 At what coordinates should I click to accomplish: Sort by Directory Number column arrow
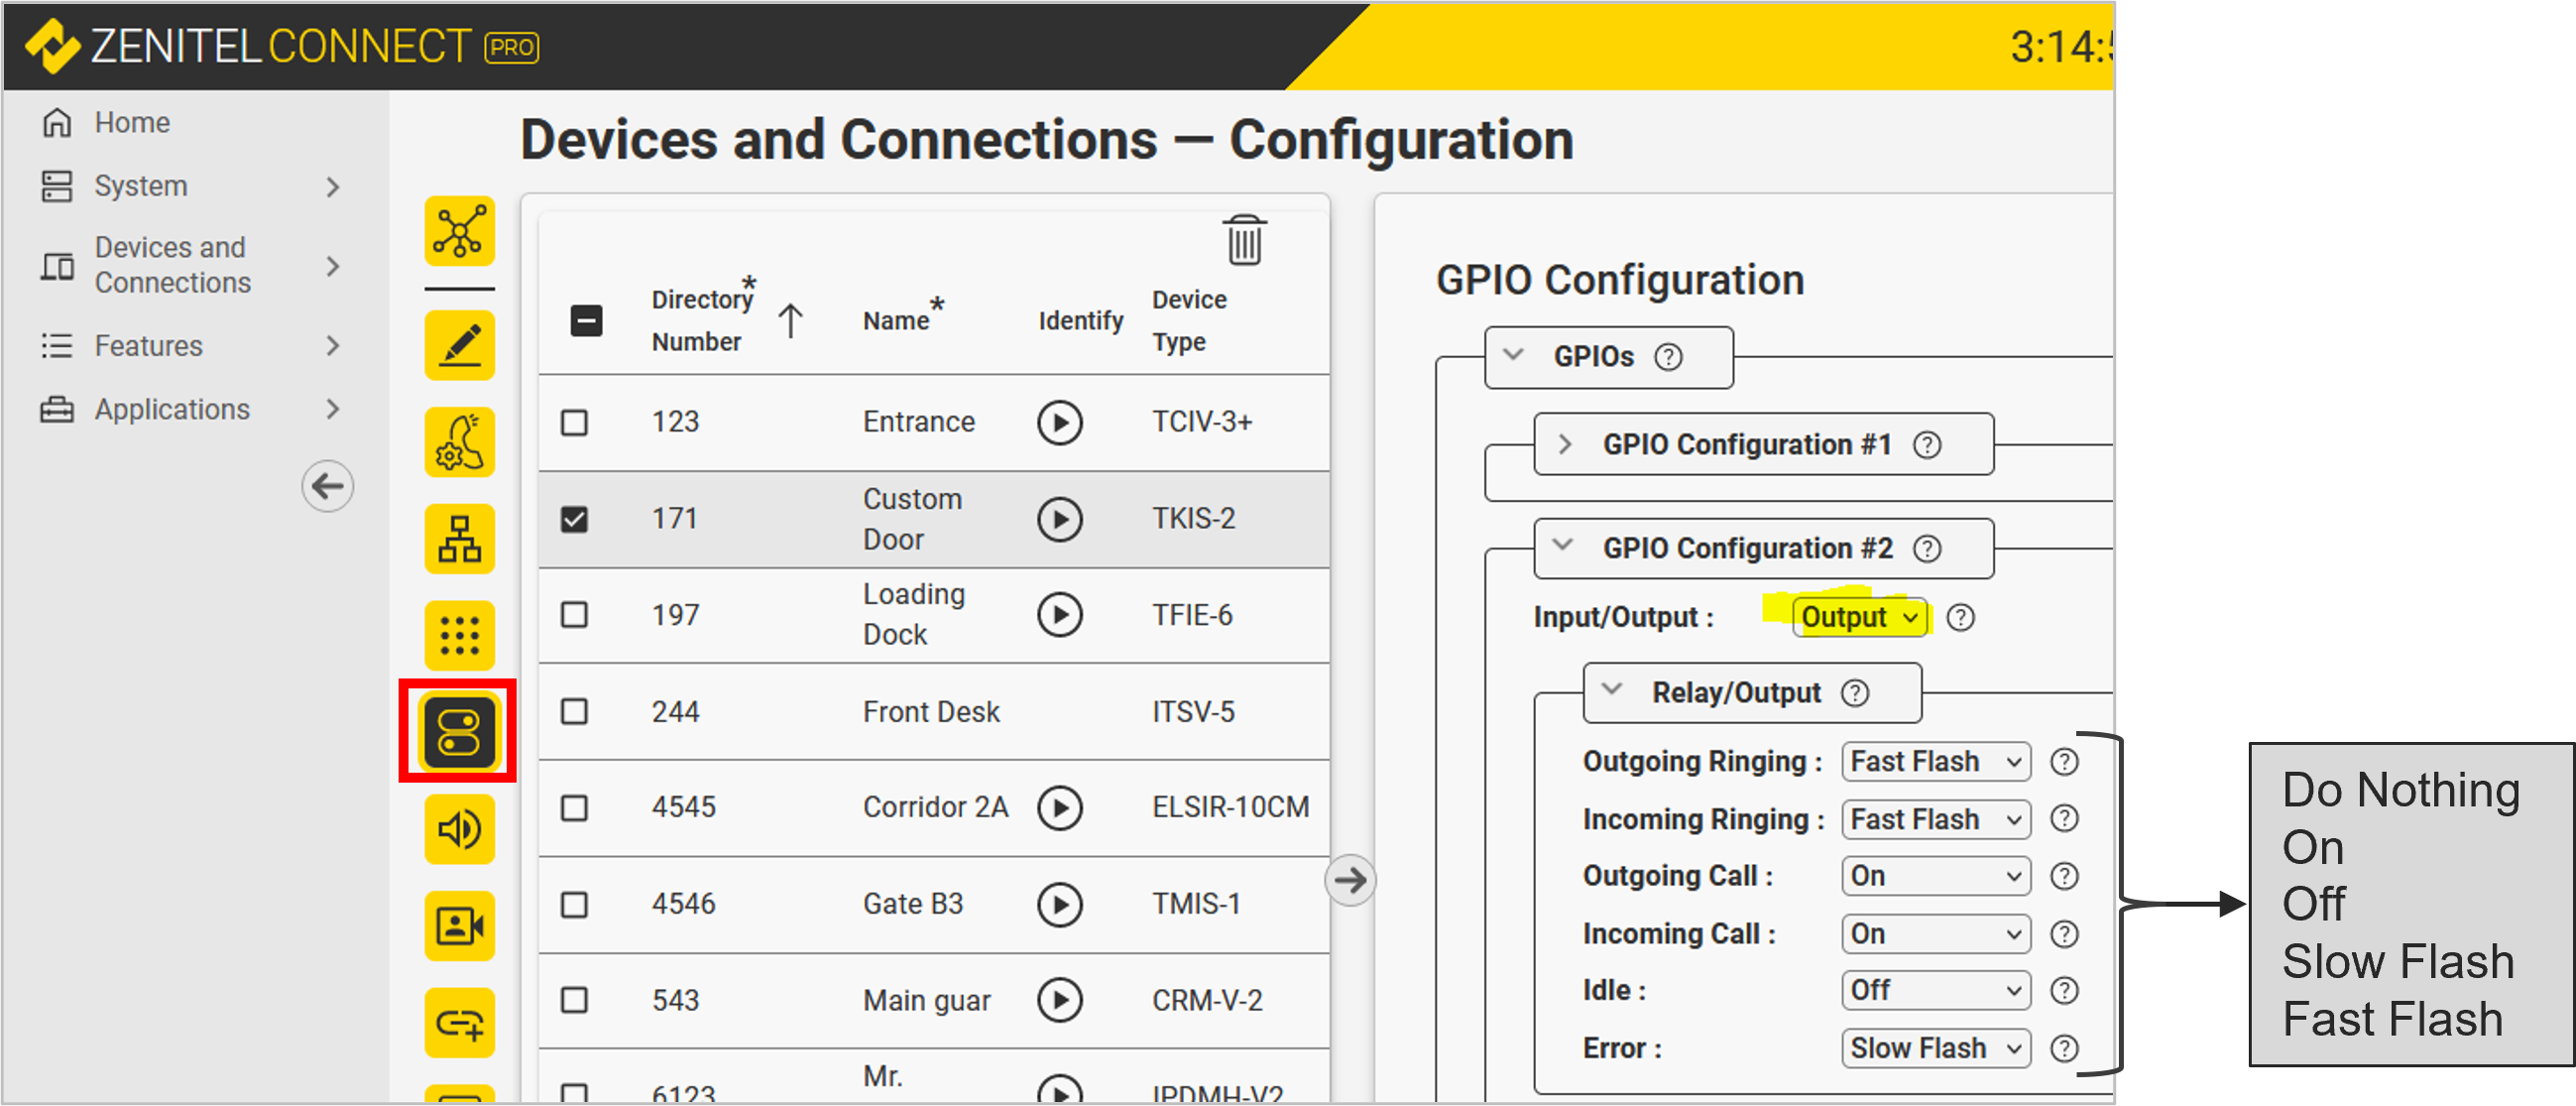coord(790,321)
